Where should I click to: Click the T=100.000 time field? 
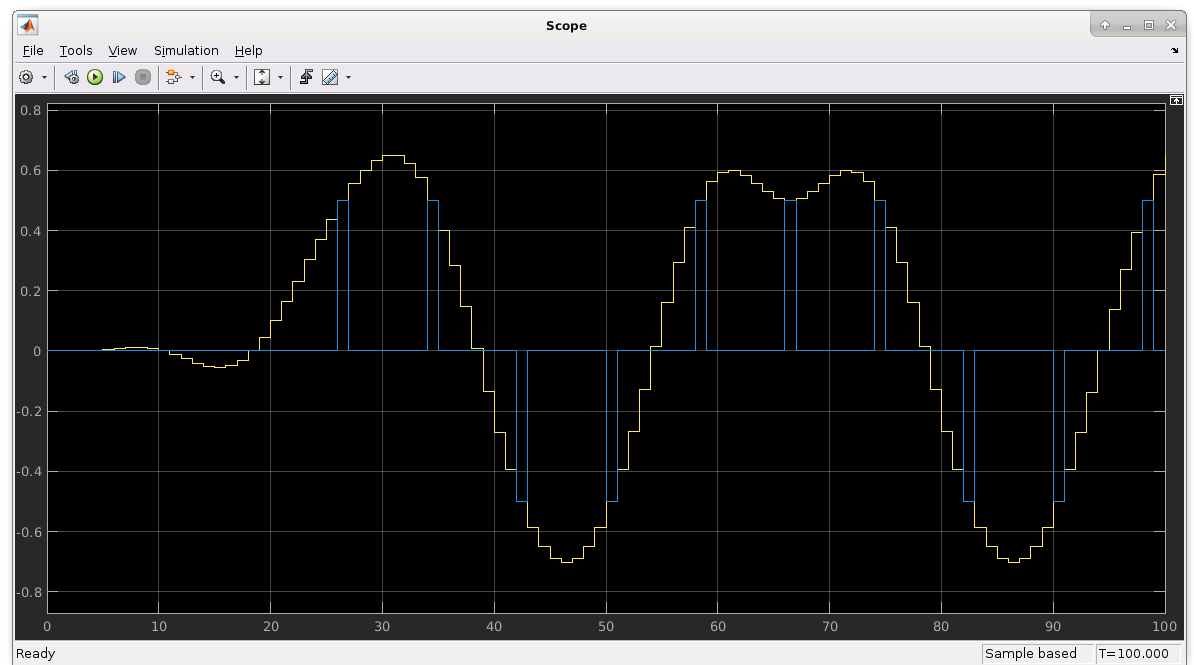click(1135, 653)
